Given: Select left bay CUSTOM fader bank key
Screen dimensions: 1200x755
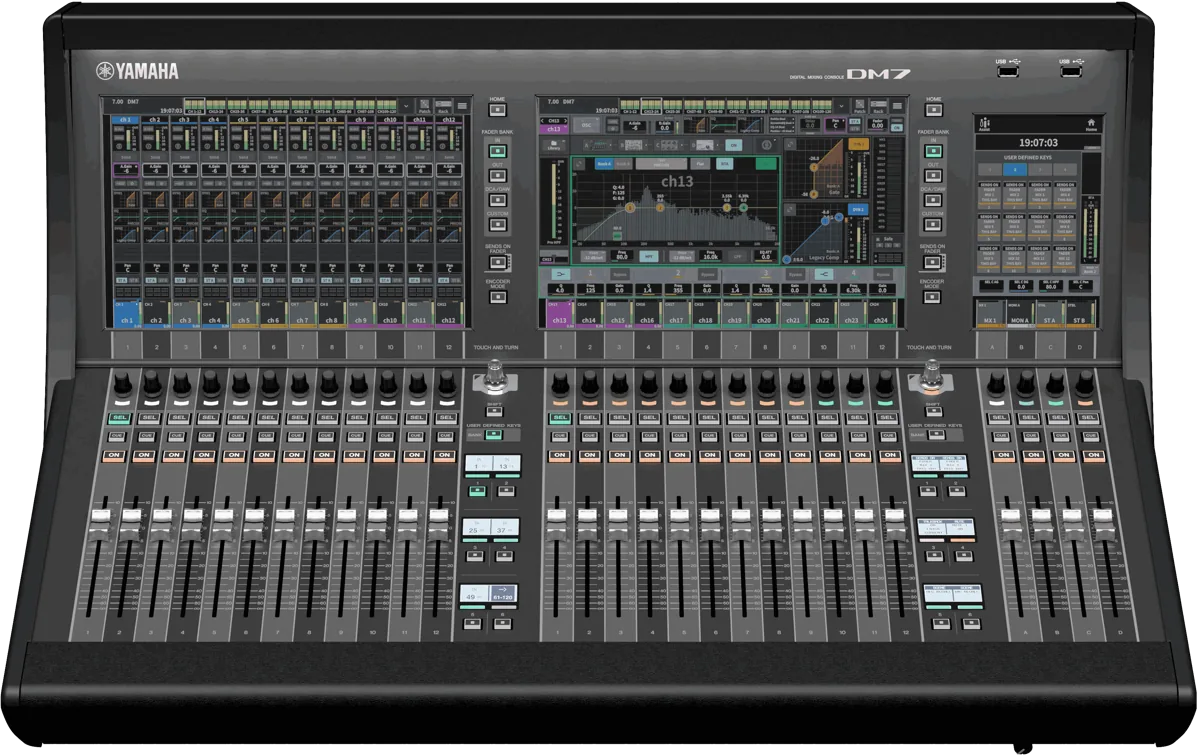Looking at the screenshot, I should pyautogui.click(x=498, y=224).
